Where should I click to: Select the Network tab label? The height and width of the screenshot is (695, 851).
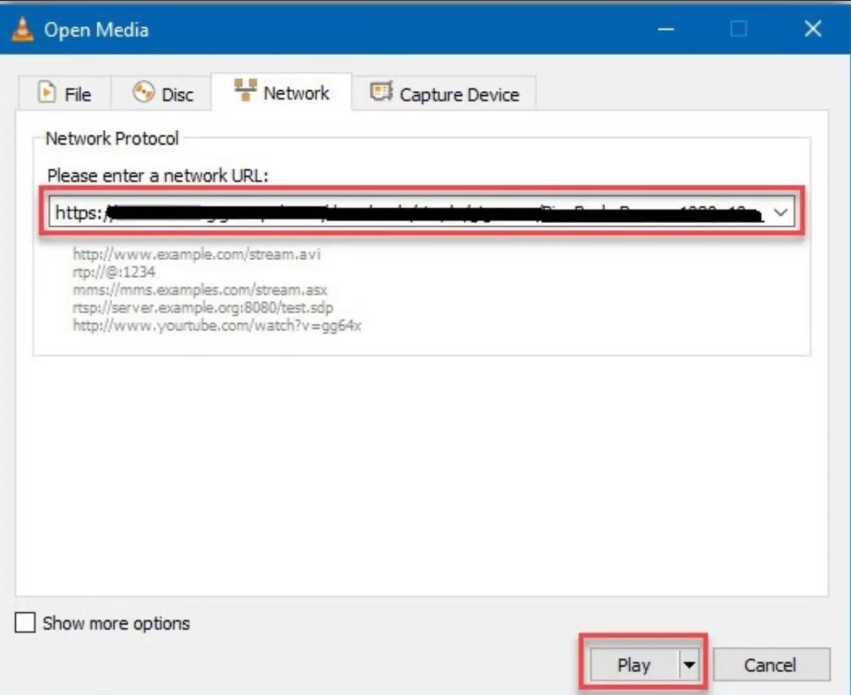coord(296,93)
